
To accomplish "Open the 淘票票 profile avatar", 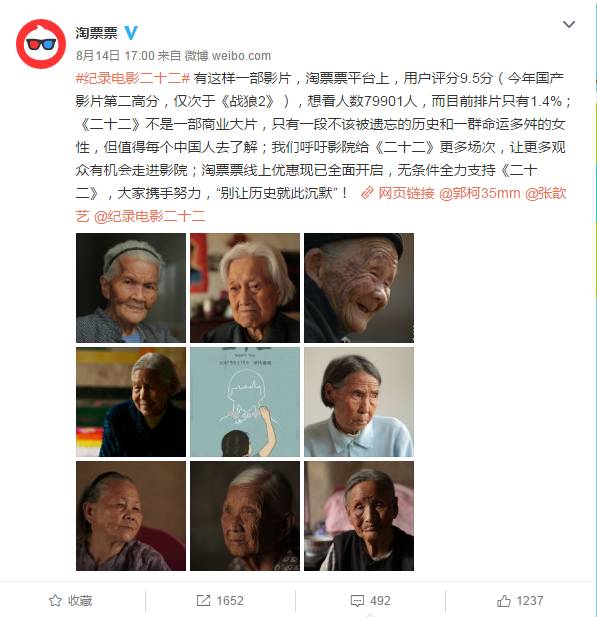I will coord(41,44).
